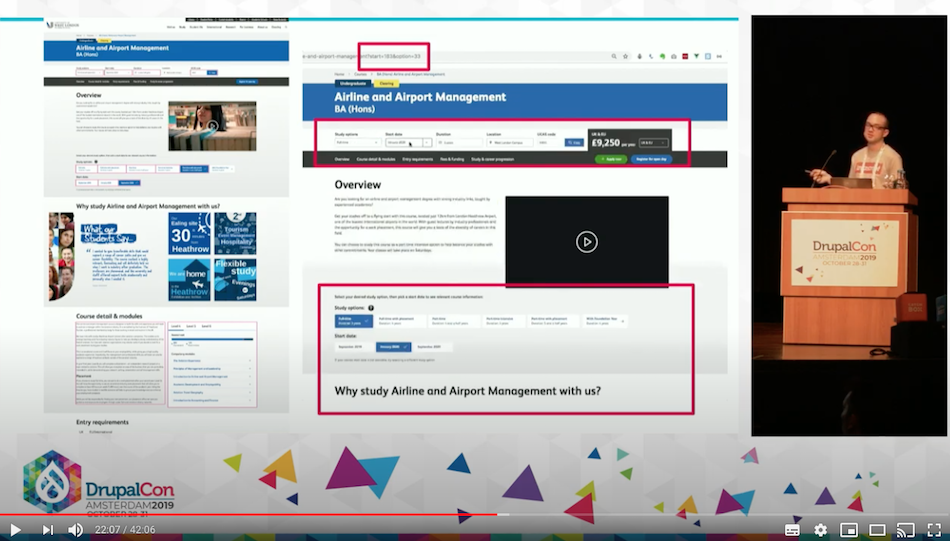Switch to miniplayer mode
Image resolution: width=950 pixels, height=541 pixels.
[x=849, y=529]
